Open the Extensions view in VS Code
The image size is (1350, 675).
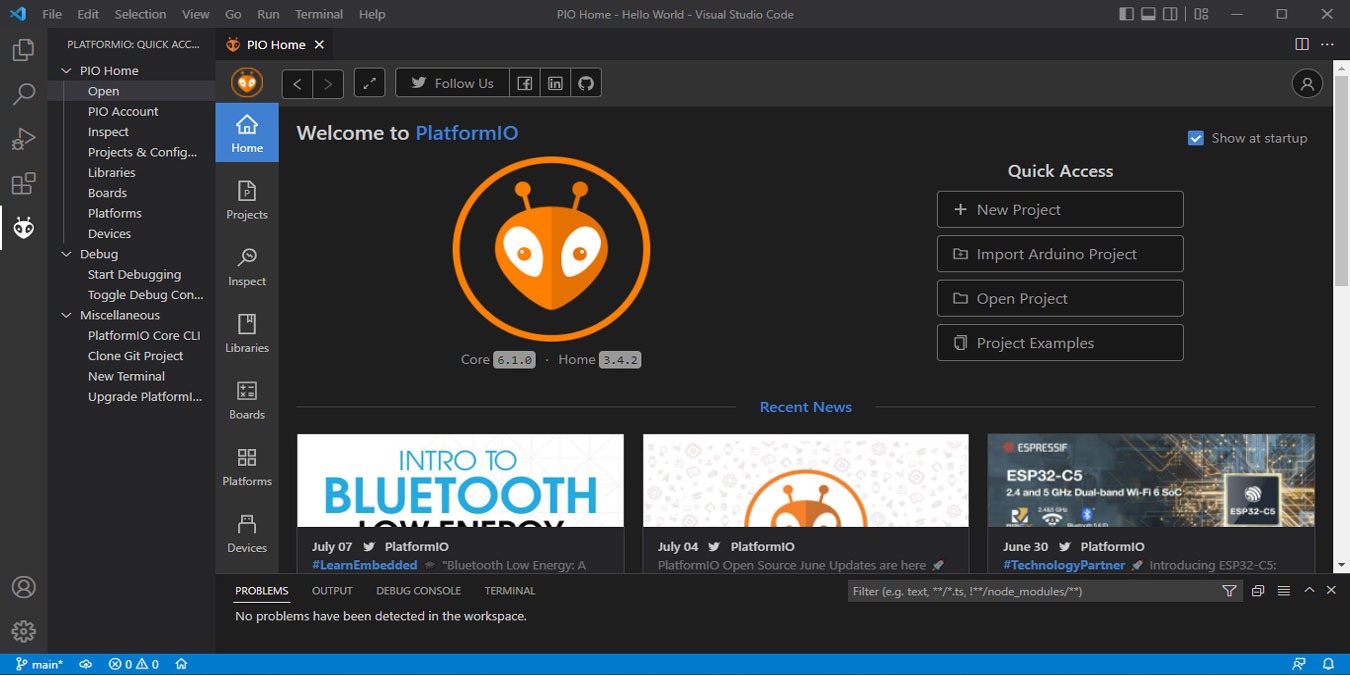tap(22, 183)
